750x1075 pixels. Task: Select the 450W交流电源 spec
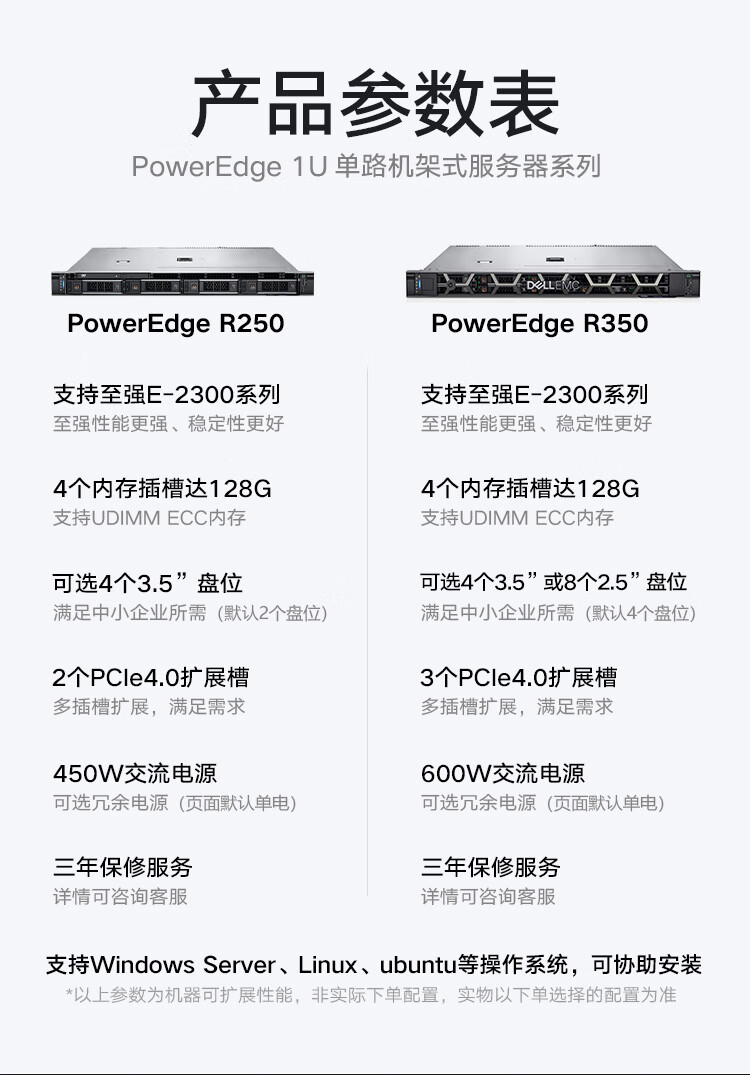[135, 773]
